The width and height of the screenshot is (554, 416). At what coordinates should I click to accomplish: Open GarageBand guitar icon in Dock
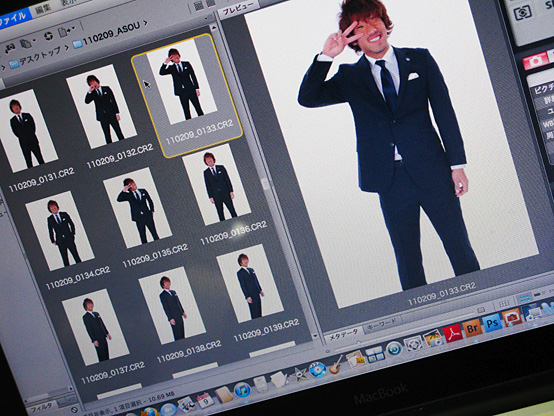pos(337,365)
